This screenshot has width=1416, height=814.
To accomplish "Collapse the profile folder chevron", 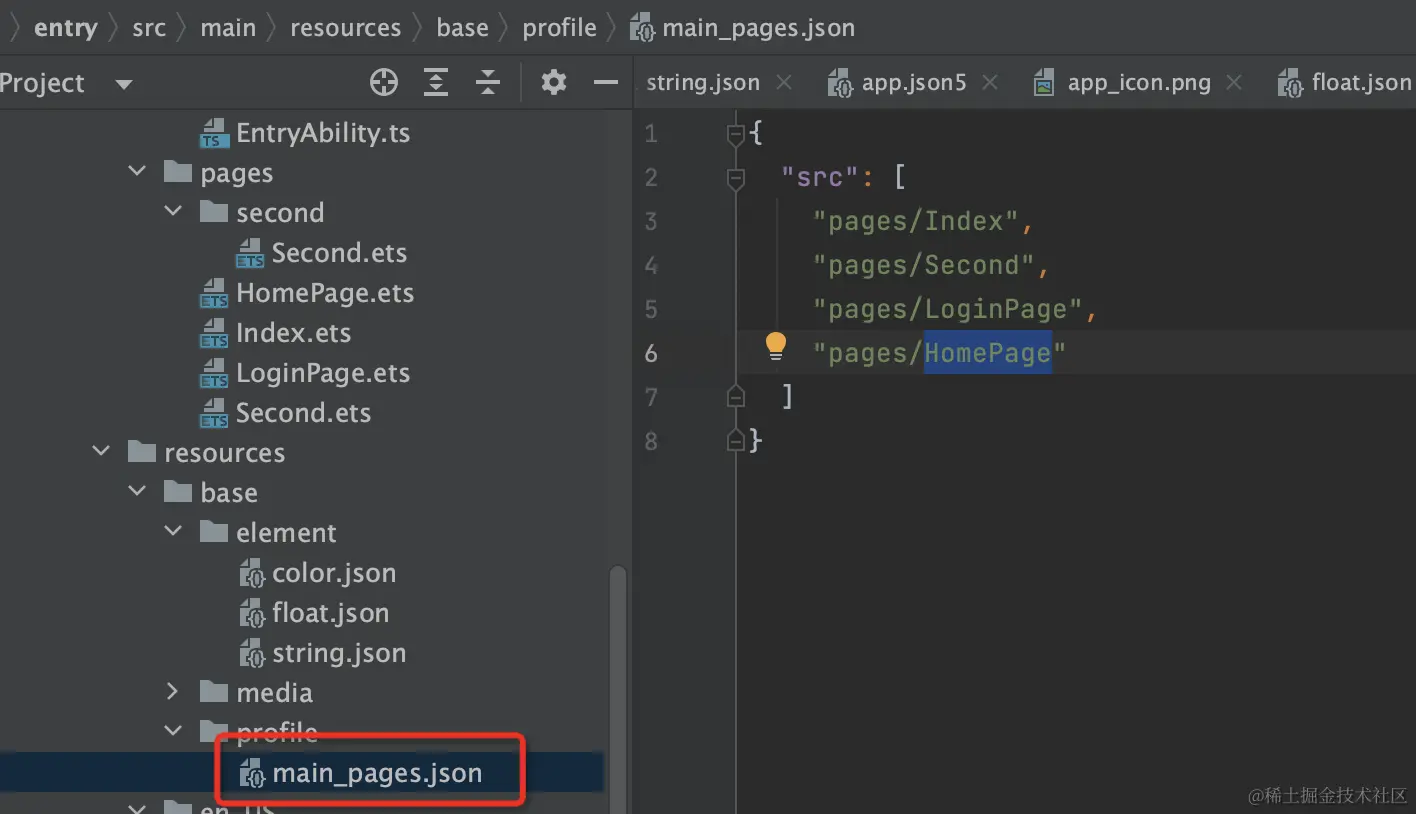I will coord(173,732).
